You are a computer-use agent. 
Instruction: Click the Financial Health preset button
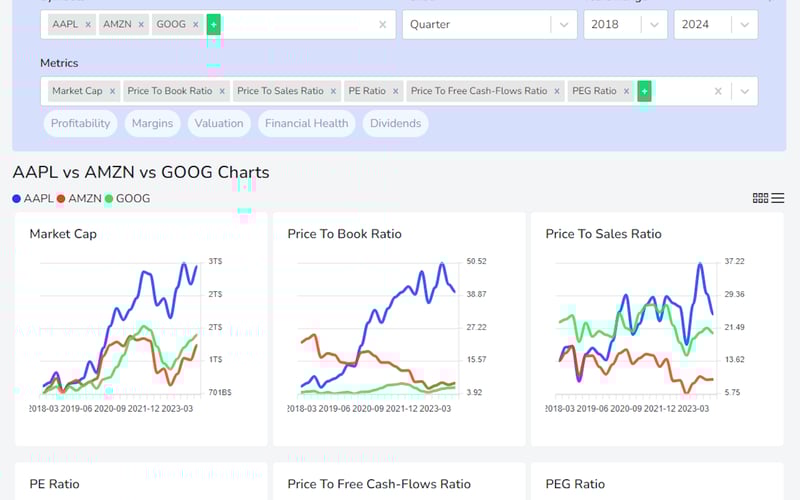point(306,123)
